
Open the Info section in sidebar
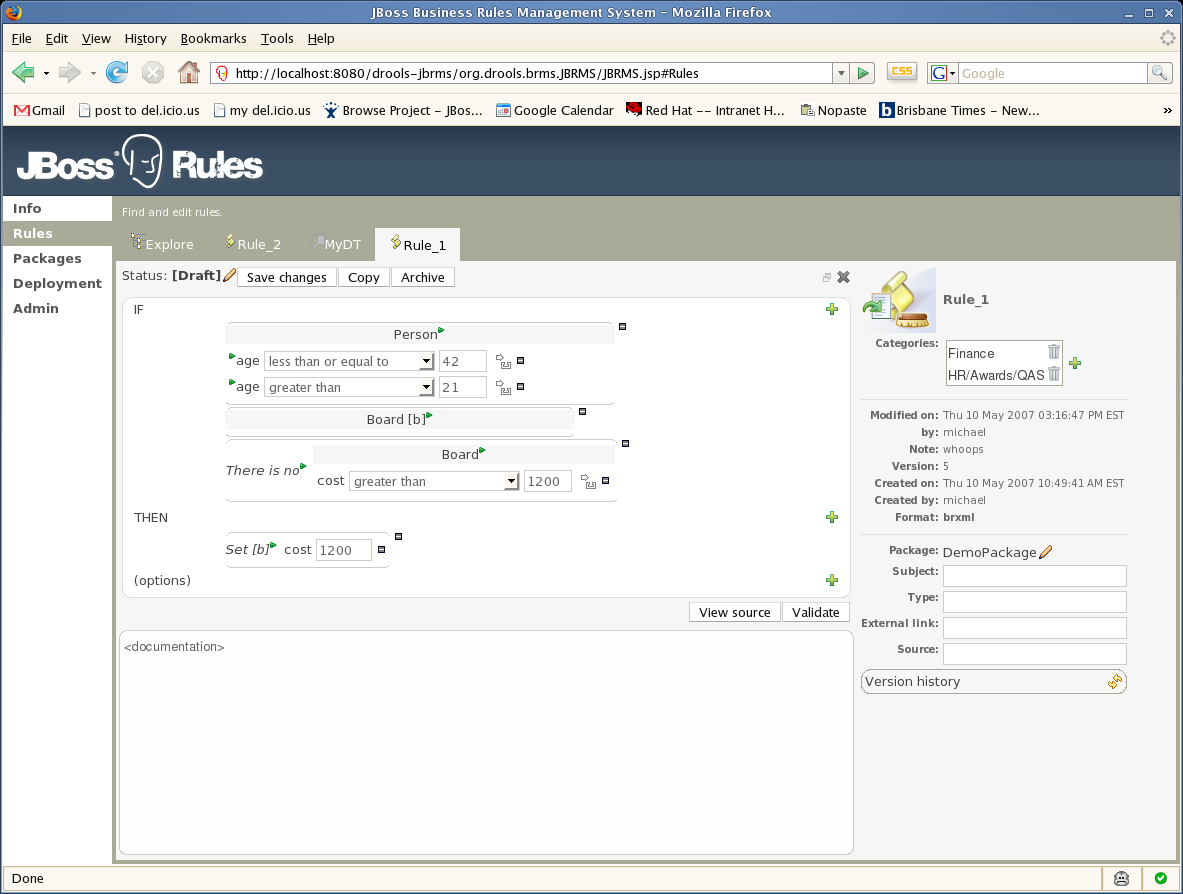coord(27,208)
